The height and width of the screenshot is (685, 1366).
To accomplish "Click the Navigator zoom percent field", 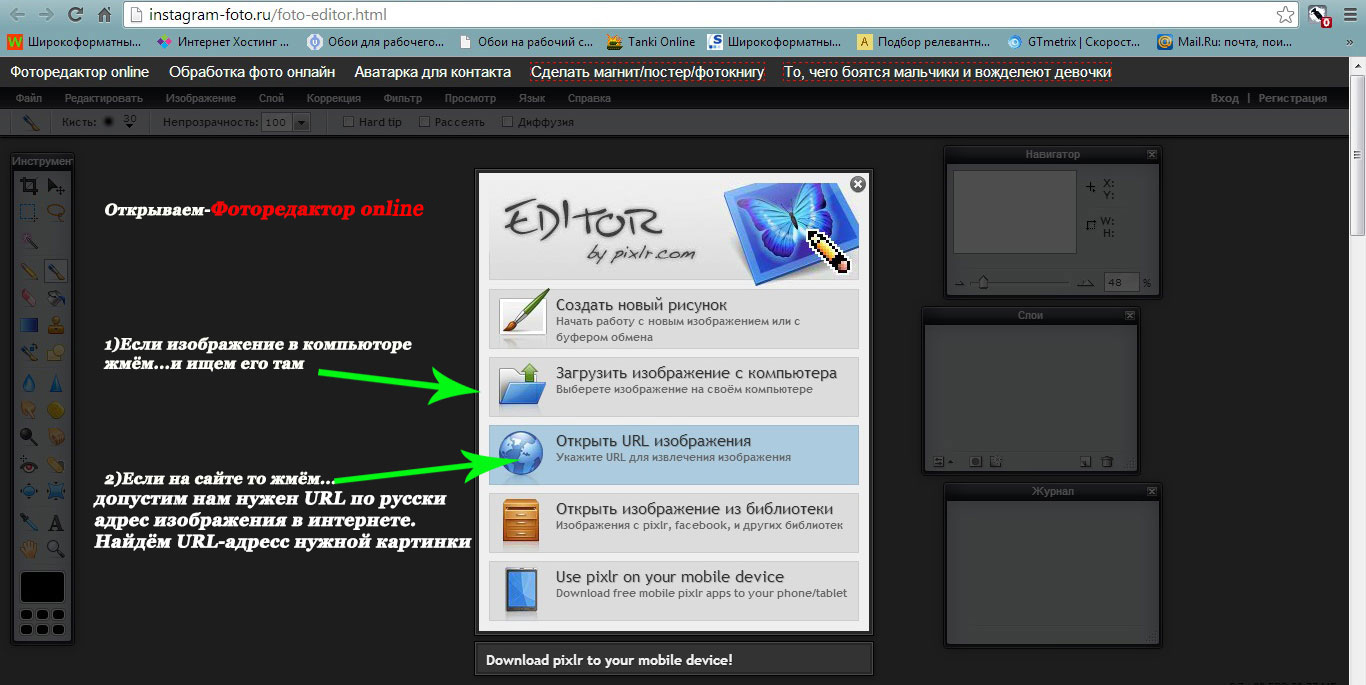I will point(1121,283).
